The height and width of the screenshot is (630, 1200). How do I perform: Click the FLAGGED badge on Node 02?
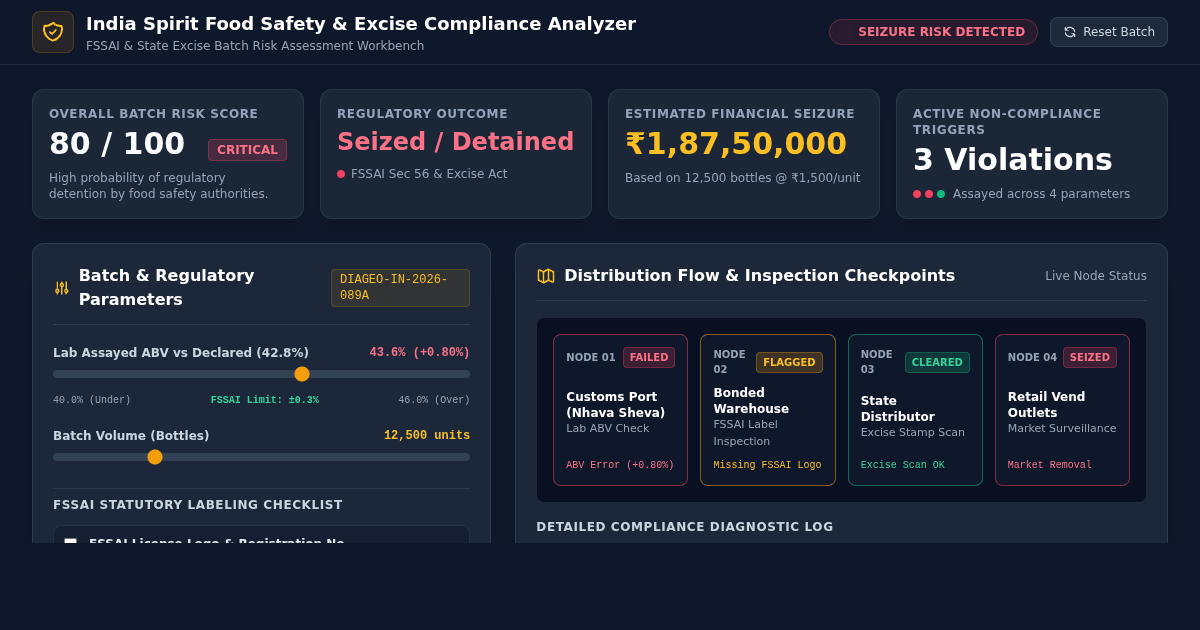789,362
